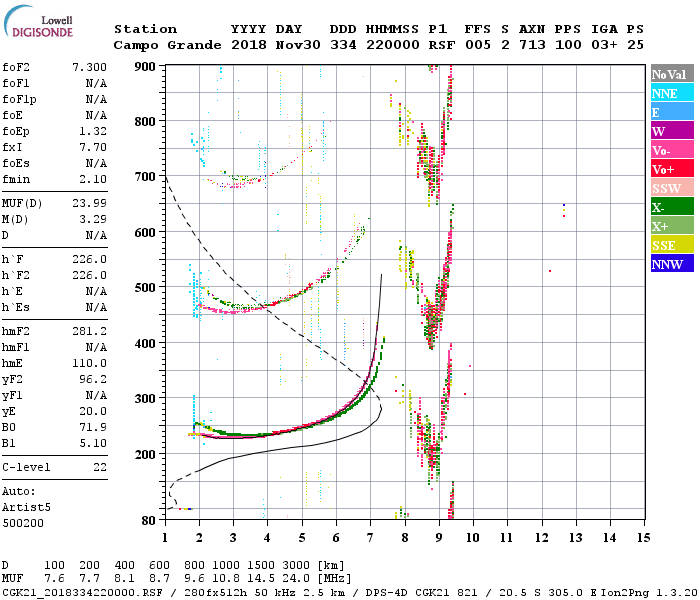The width and height of the screenshot is (700, 600).
Task: Select the SSW legend swatch
Action: point(672,188)
